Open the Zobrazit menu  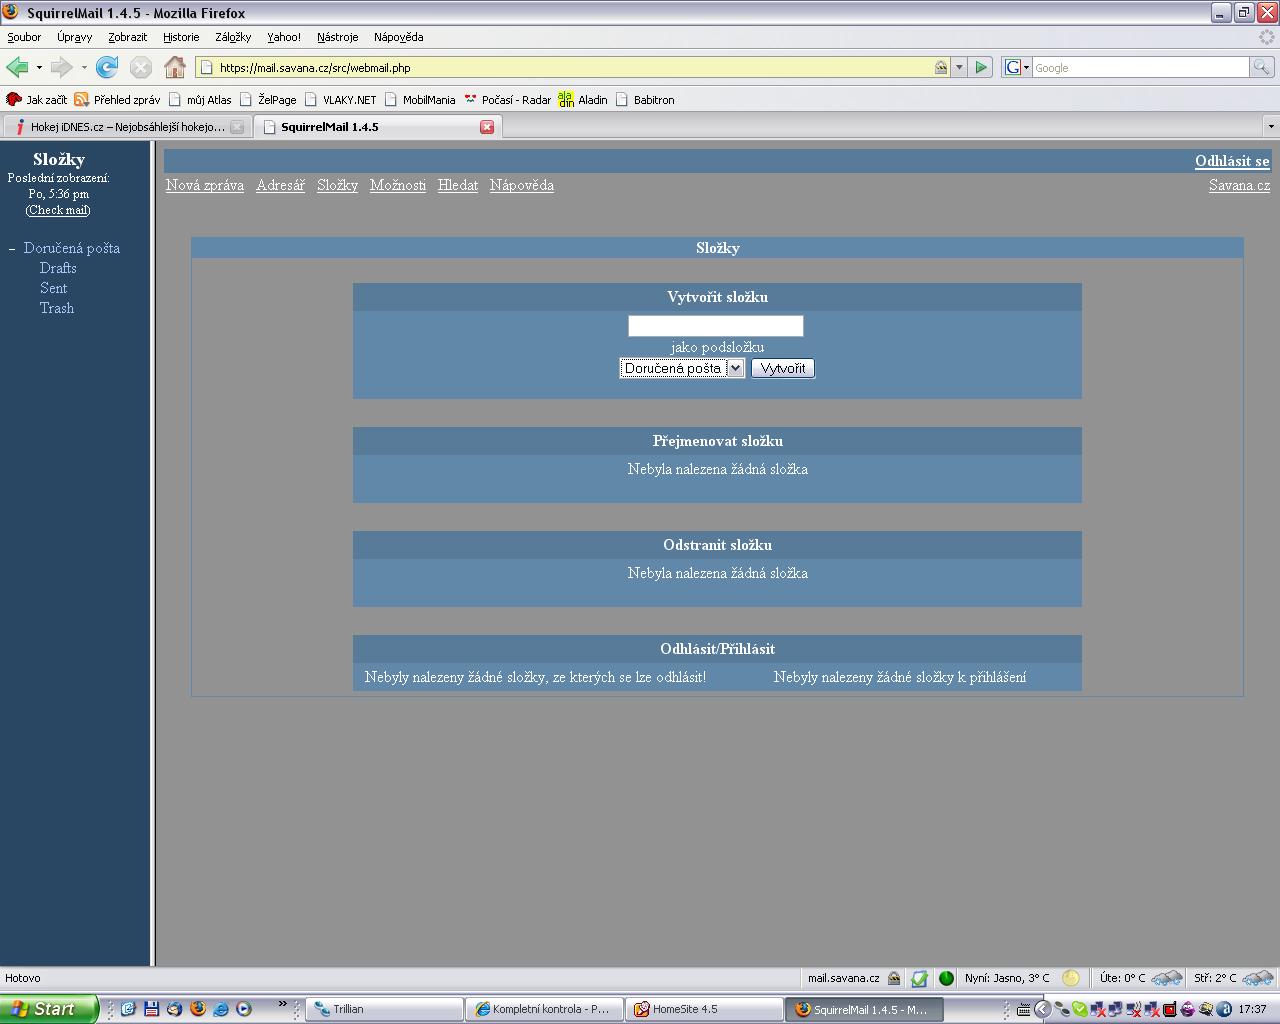coord(127,37)
